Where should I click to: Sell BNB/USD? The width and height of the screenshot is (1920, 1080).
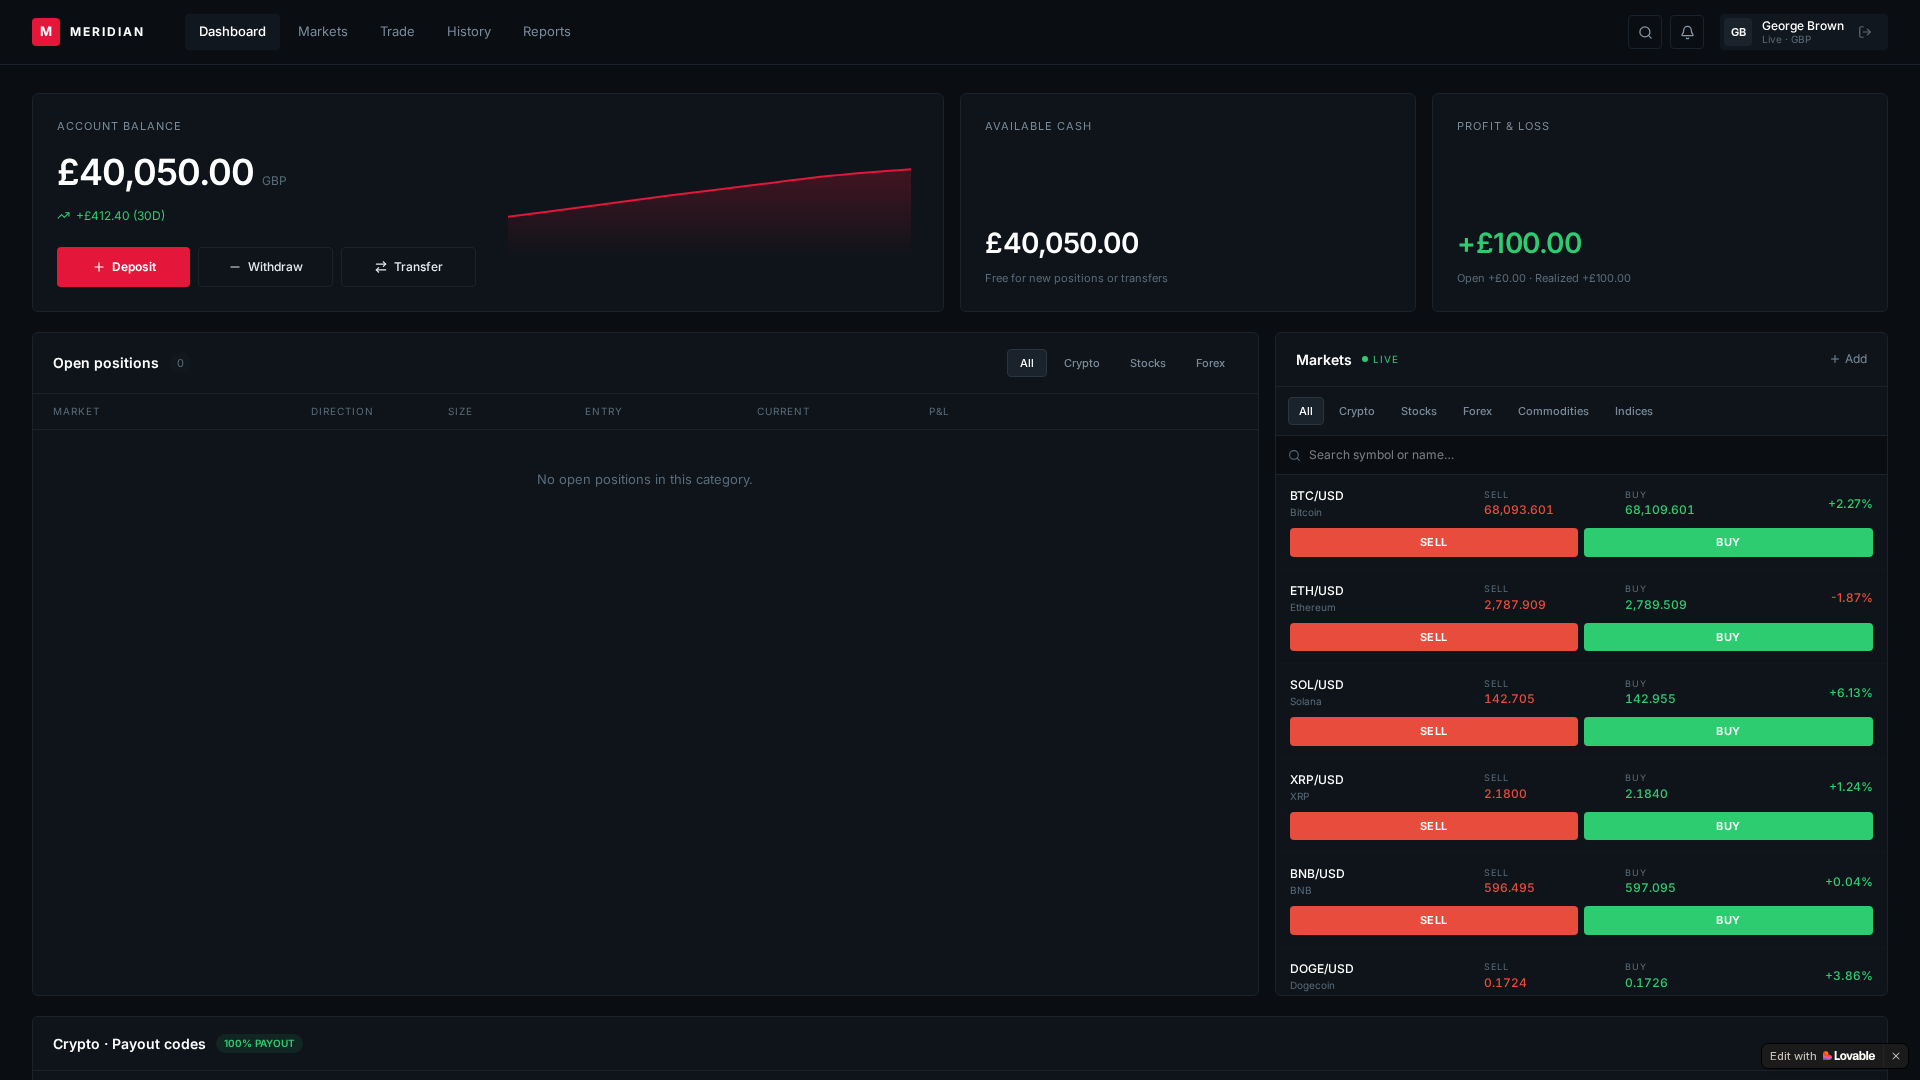(x=1434, y=920)
